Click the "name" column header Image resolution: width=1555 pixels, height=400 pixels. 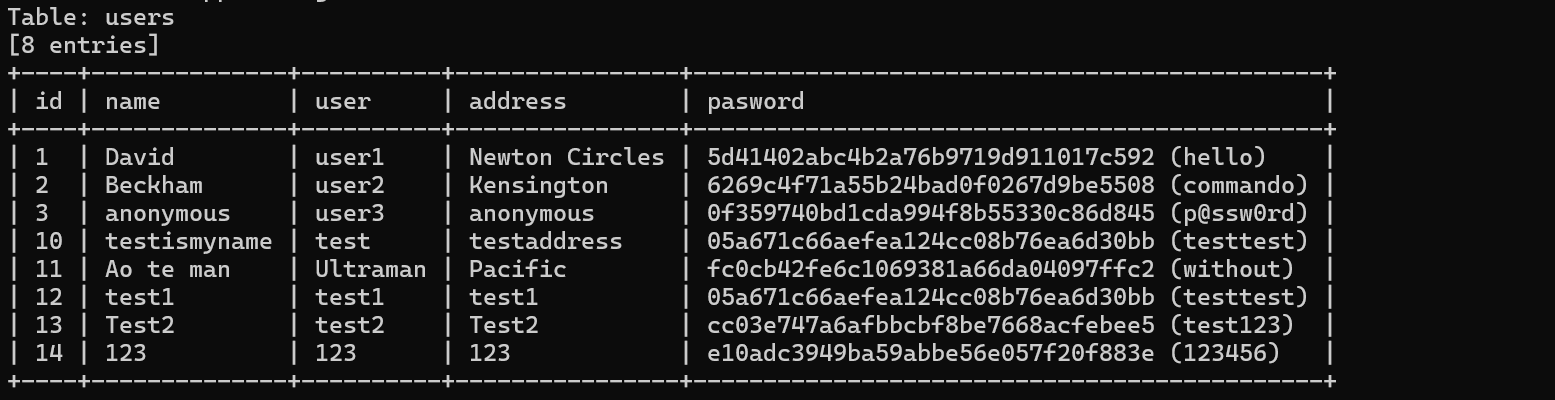[132, 101]
